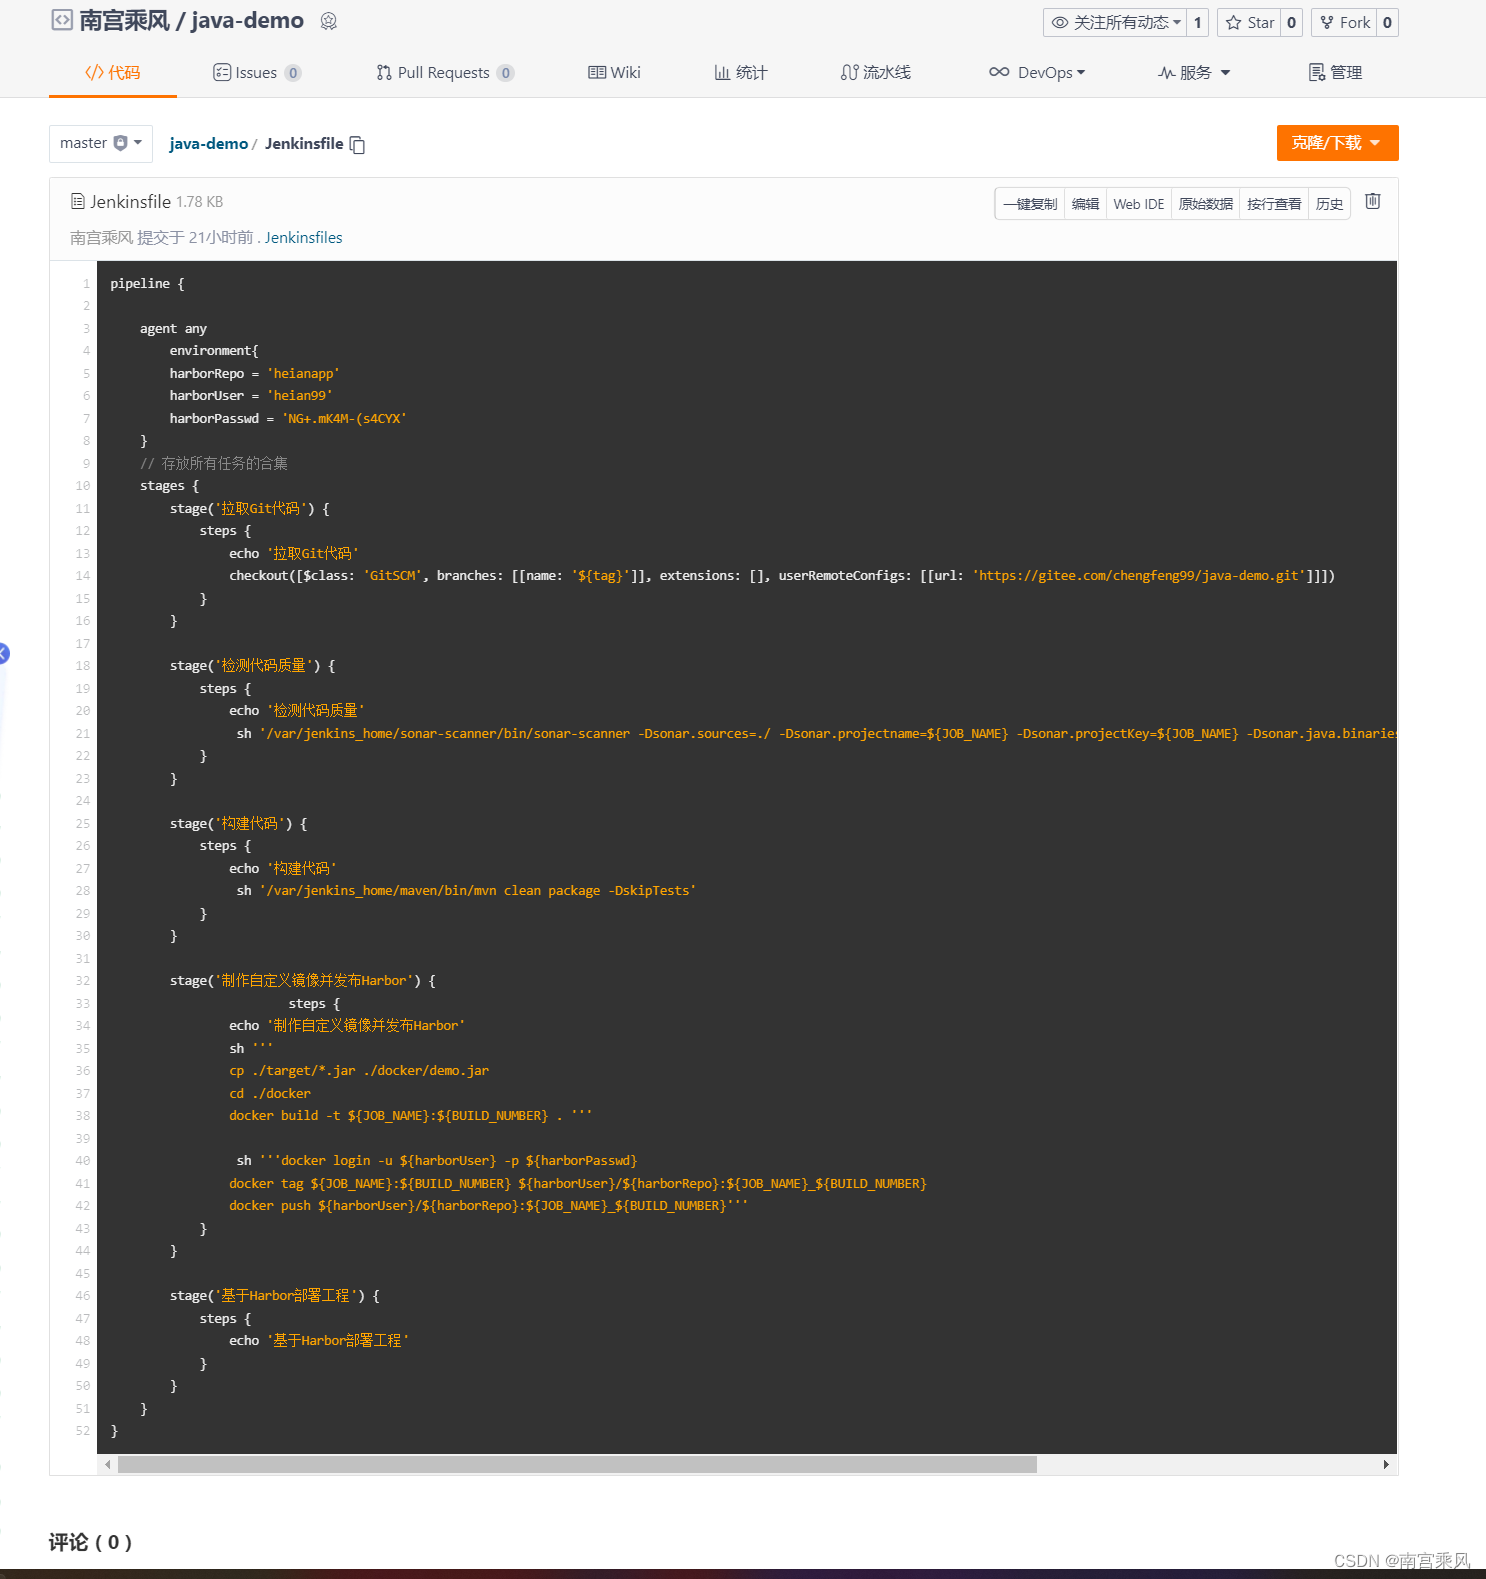Screen dimensions: 1486x1579
Task: Go to the Wiki tab
Action: click(614, 72)
